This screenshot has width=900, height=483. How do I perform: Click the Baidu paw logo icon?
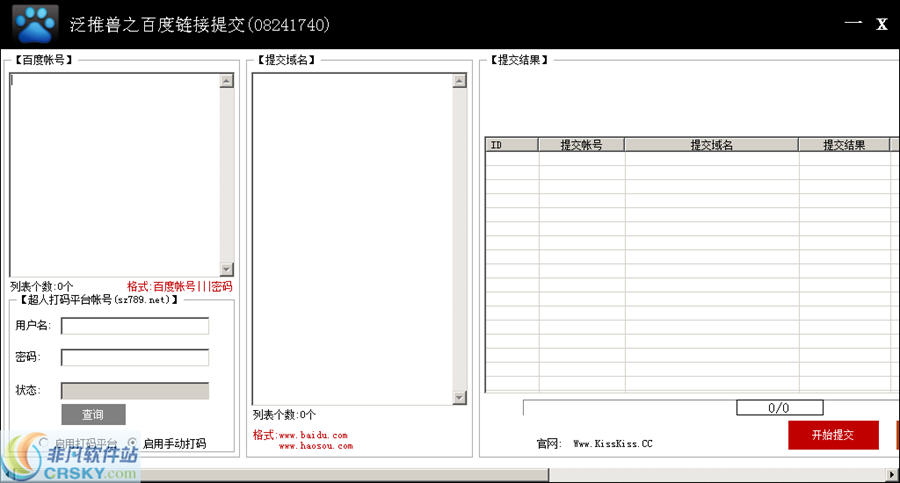coord(35,24)
